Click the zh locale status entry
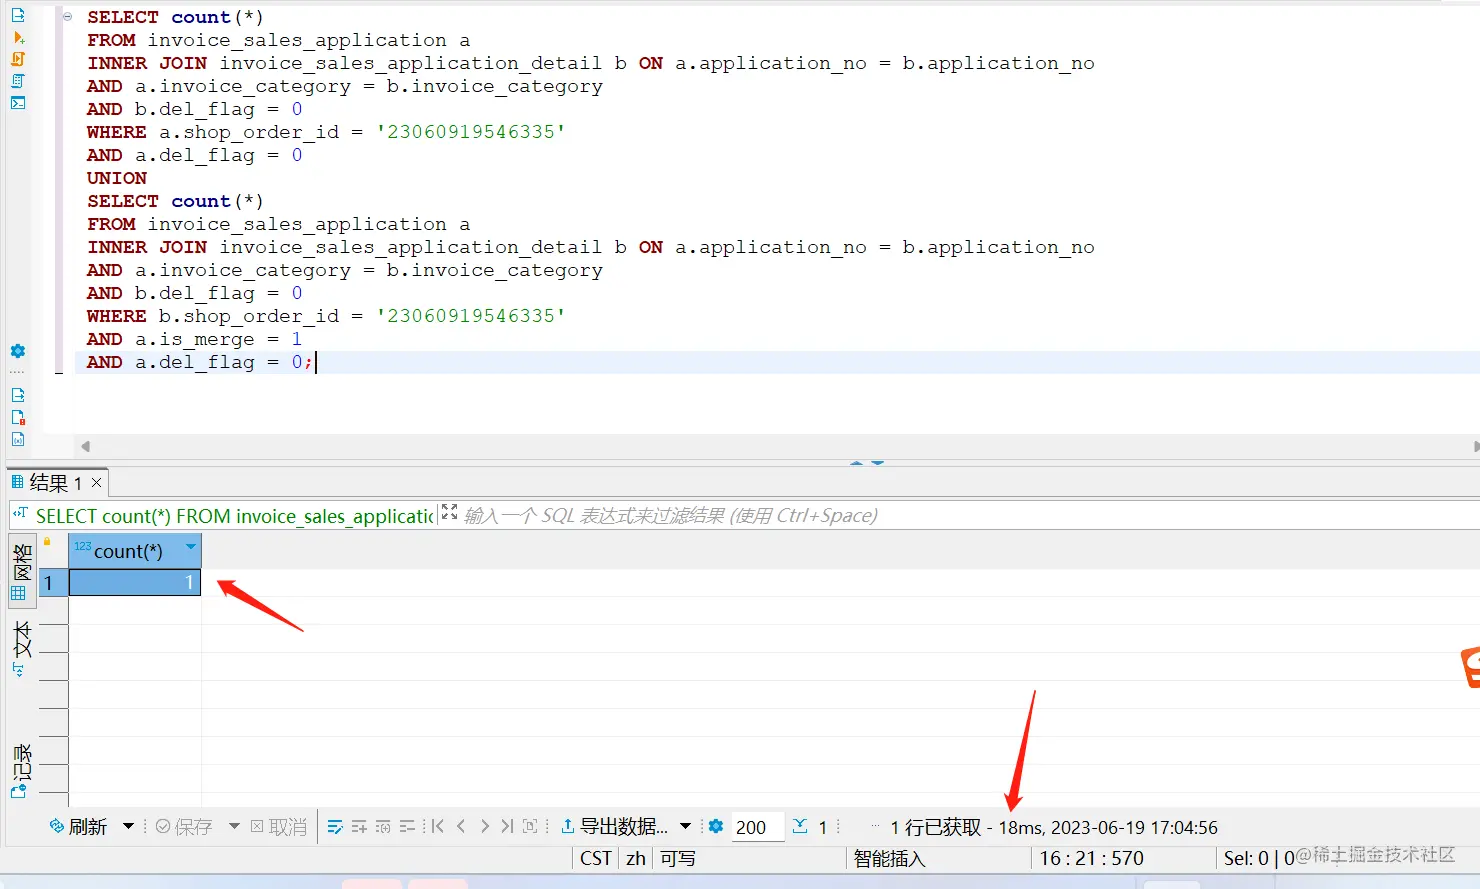 point(636,858)
